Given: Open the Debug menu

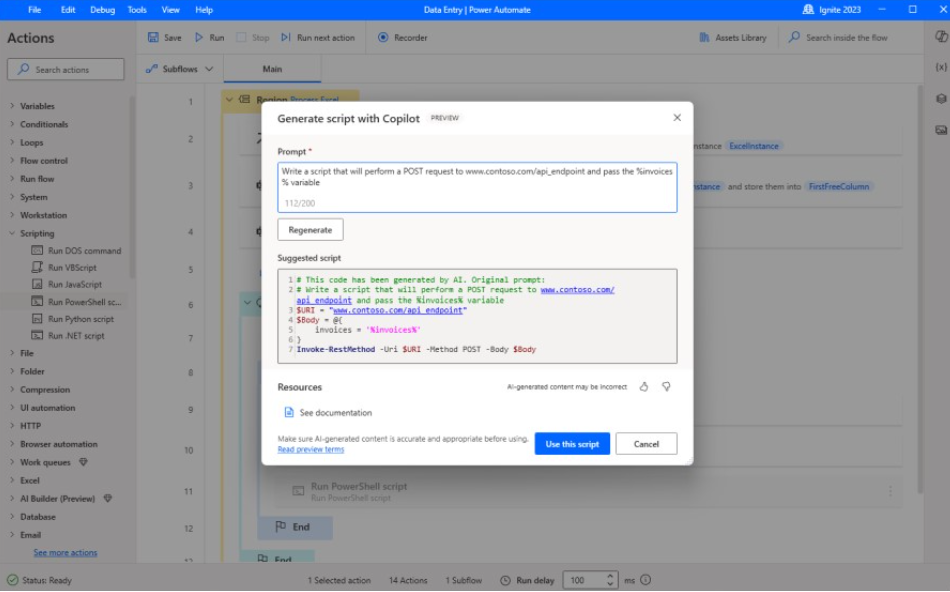Looking at the screenshot, I should [x=102, y=10].
